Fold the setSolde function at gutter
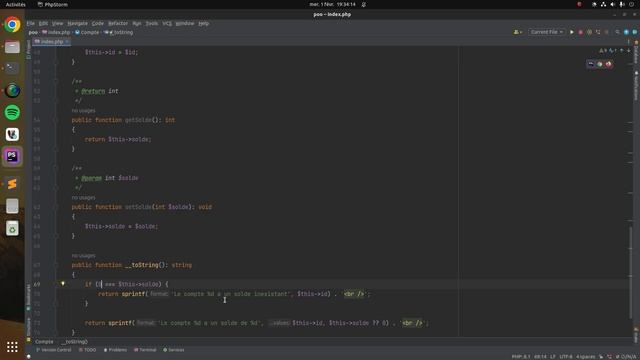The height and width of the screenshot is (360, 640). pyautogui.click(x=56, y=207)
